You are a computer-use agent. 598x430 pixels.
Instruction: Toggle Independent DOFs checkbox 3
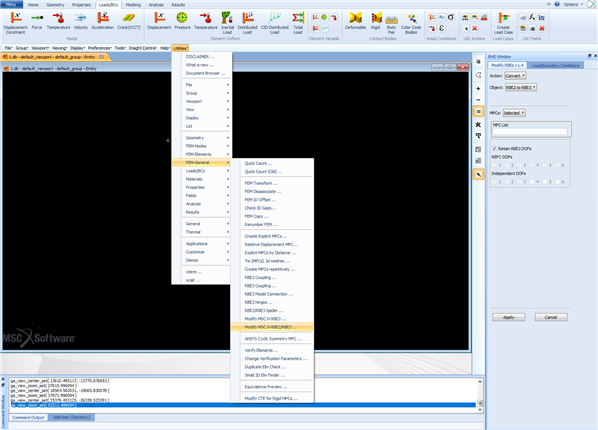click(x=519, y=182)
